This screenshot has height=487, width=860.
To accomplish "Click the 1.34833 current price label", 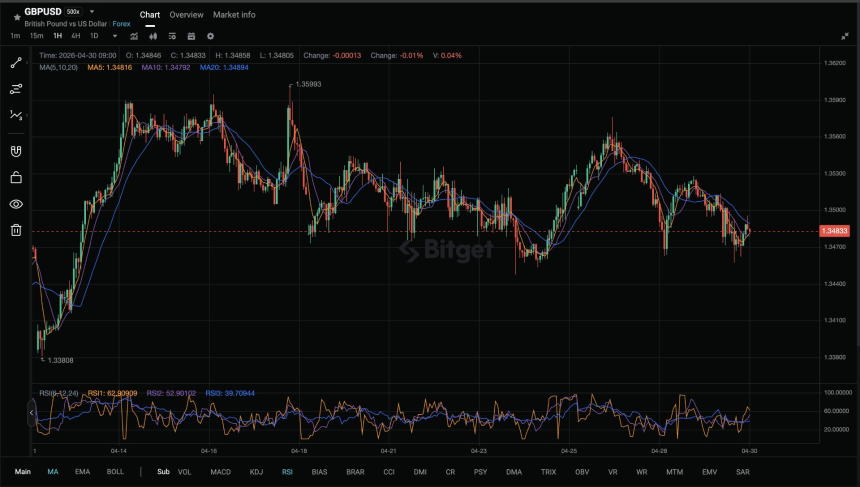I will tap(834, 231).
